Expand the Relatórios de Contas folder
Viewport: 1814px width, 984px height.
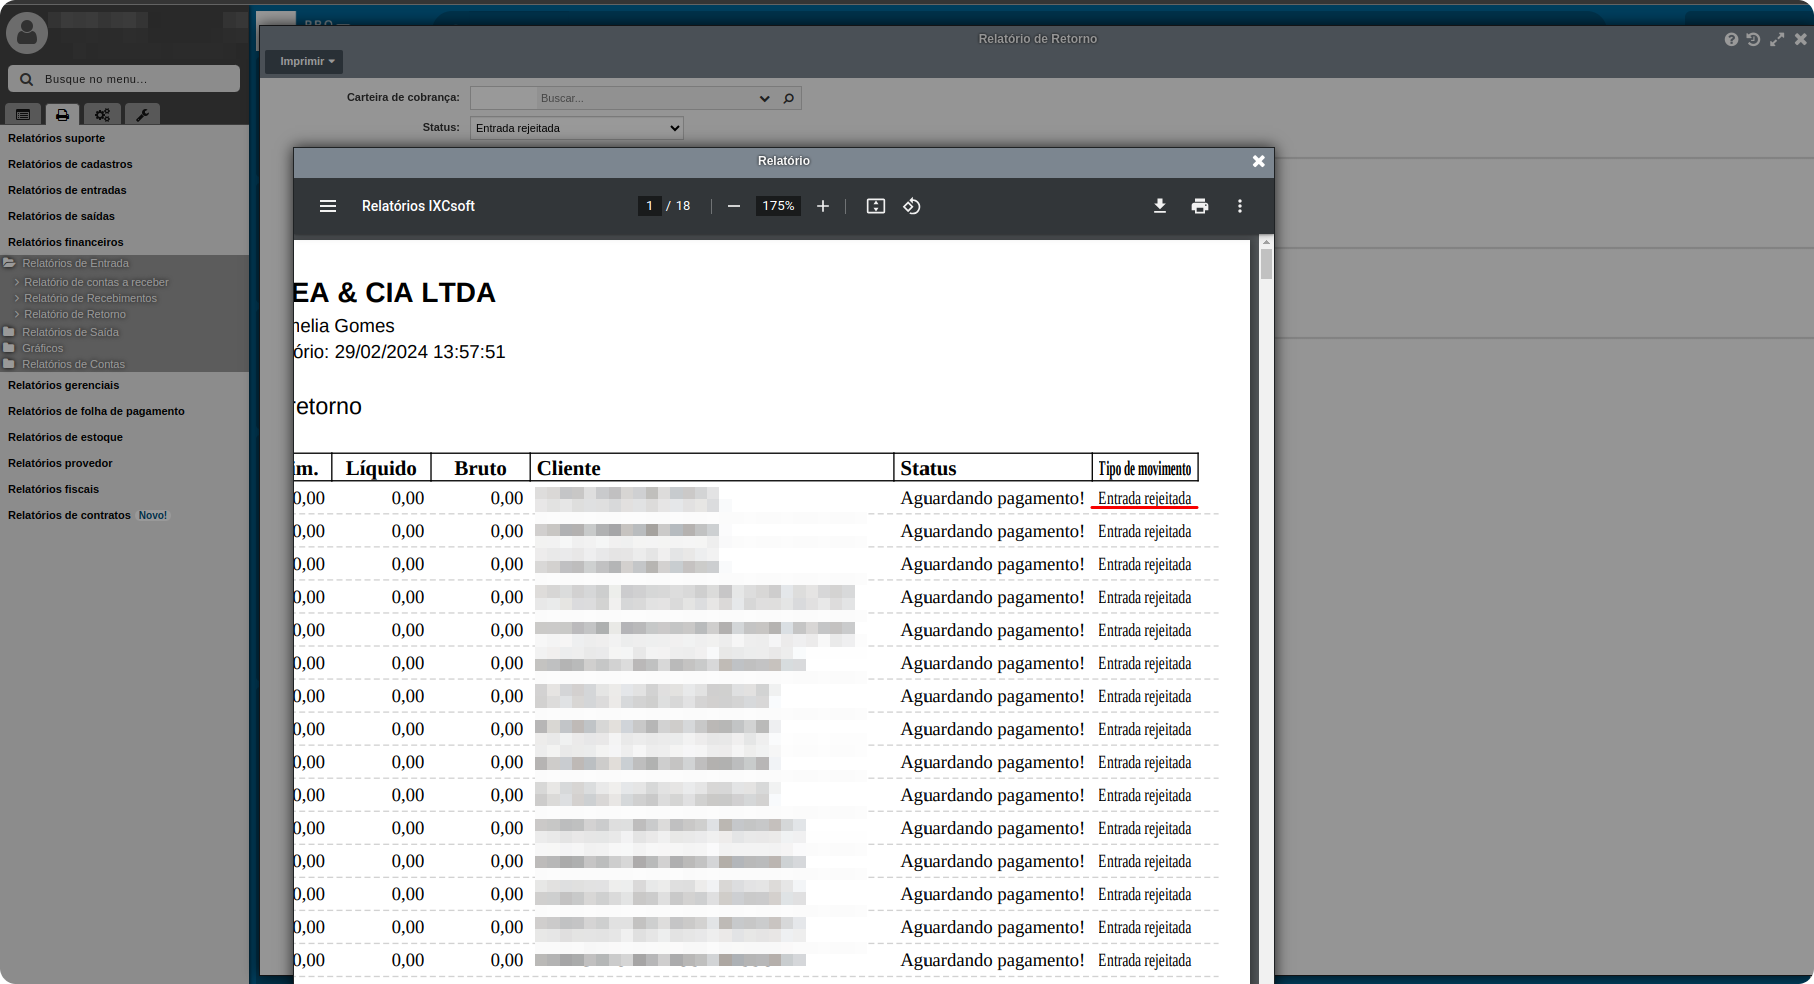coord(73,364)
